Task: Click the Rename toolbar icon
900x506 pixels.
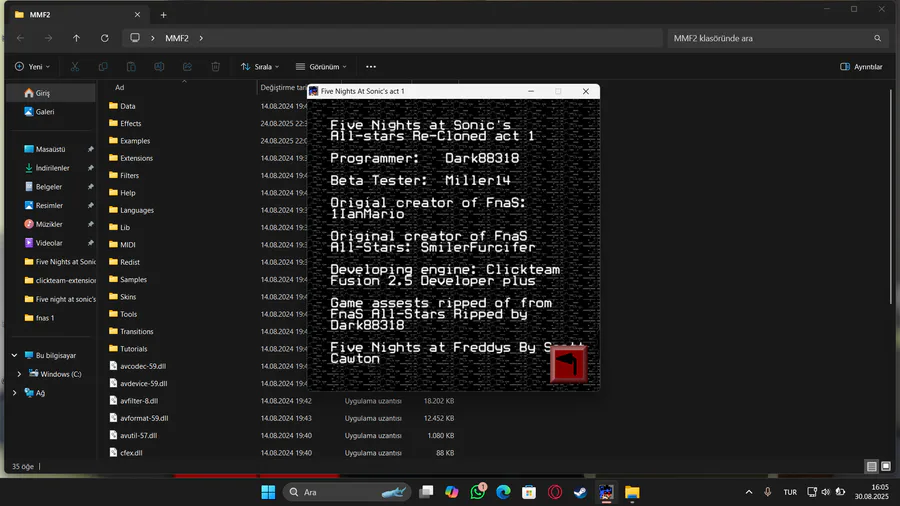Action: tap(159, 67)
